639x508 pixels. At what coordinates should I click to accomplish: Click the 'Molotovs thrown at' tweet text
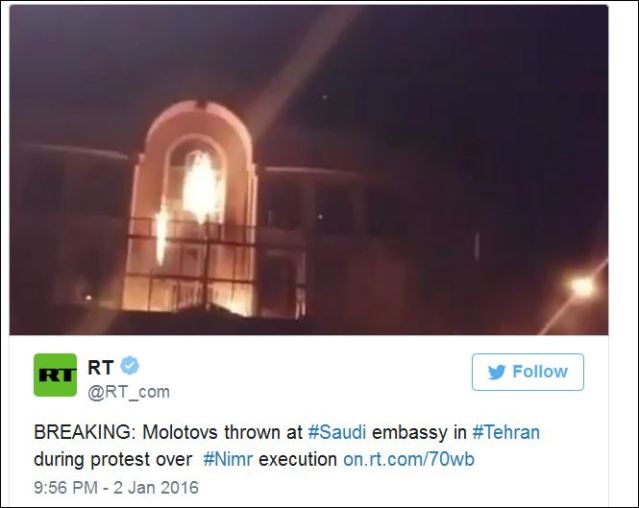click(223, 432)
